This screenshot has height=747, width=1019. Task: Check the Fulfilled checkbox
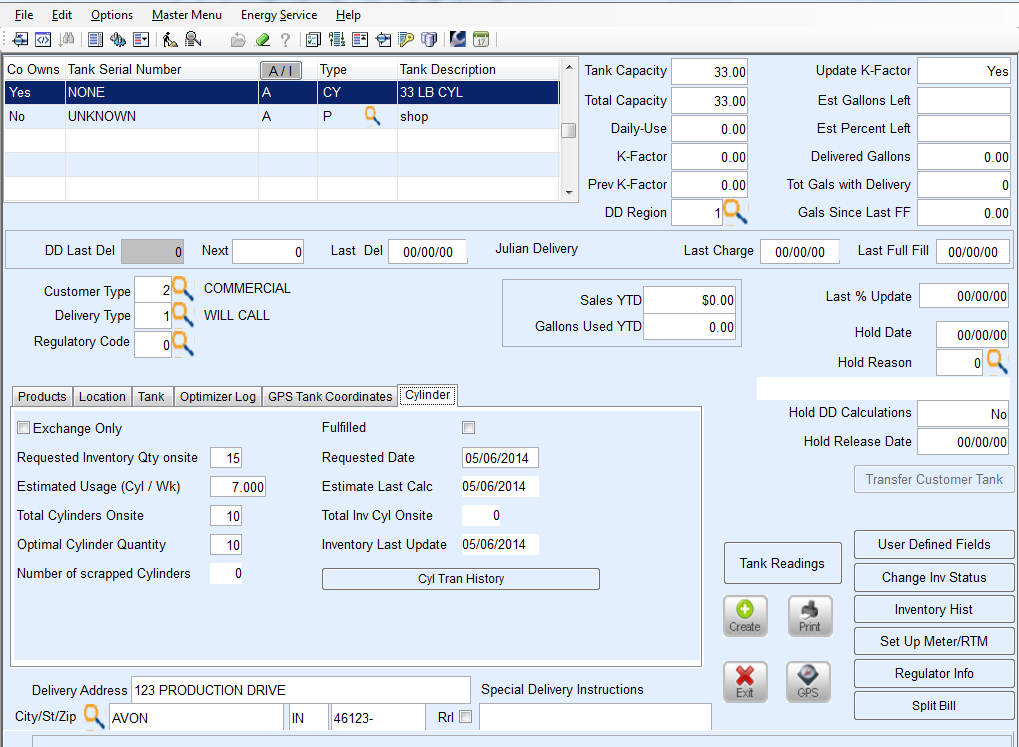pyautogui.click(x=468, y=428)
